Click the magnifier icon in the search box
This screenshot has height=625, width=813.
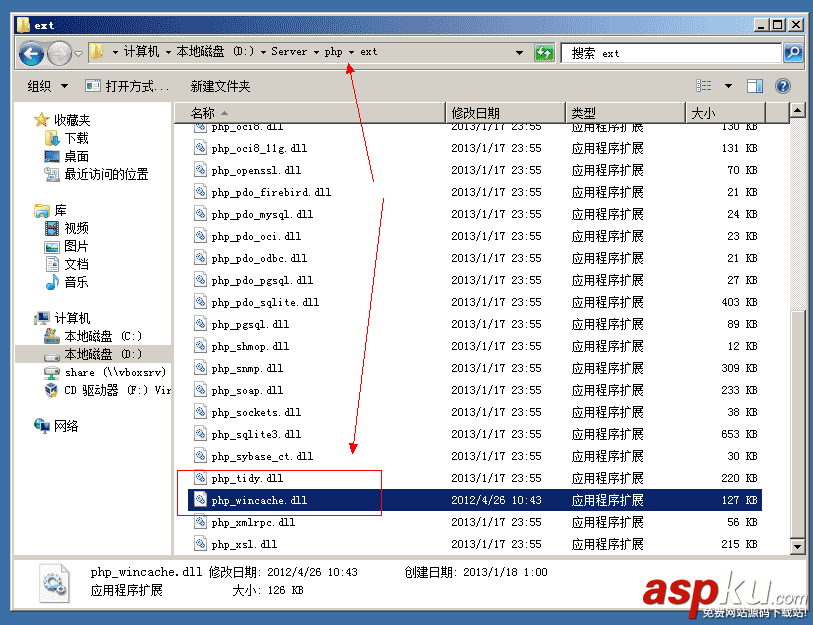[792, 53]
